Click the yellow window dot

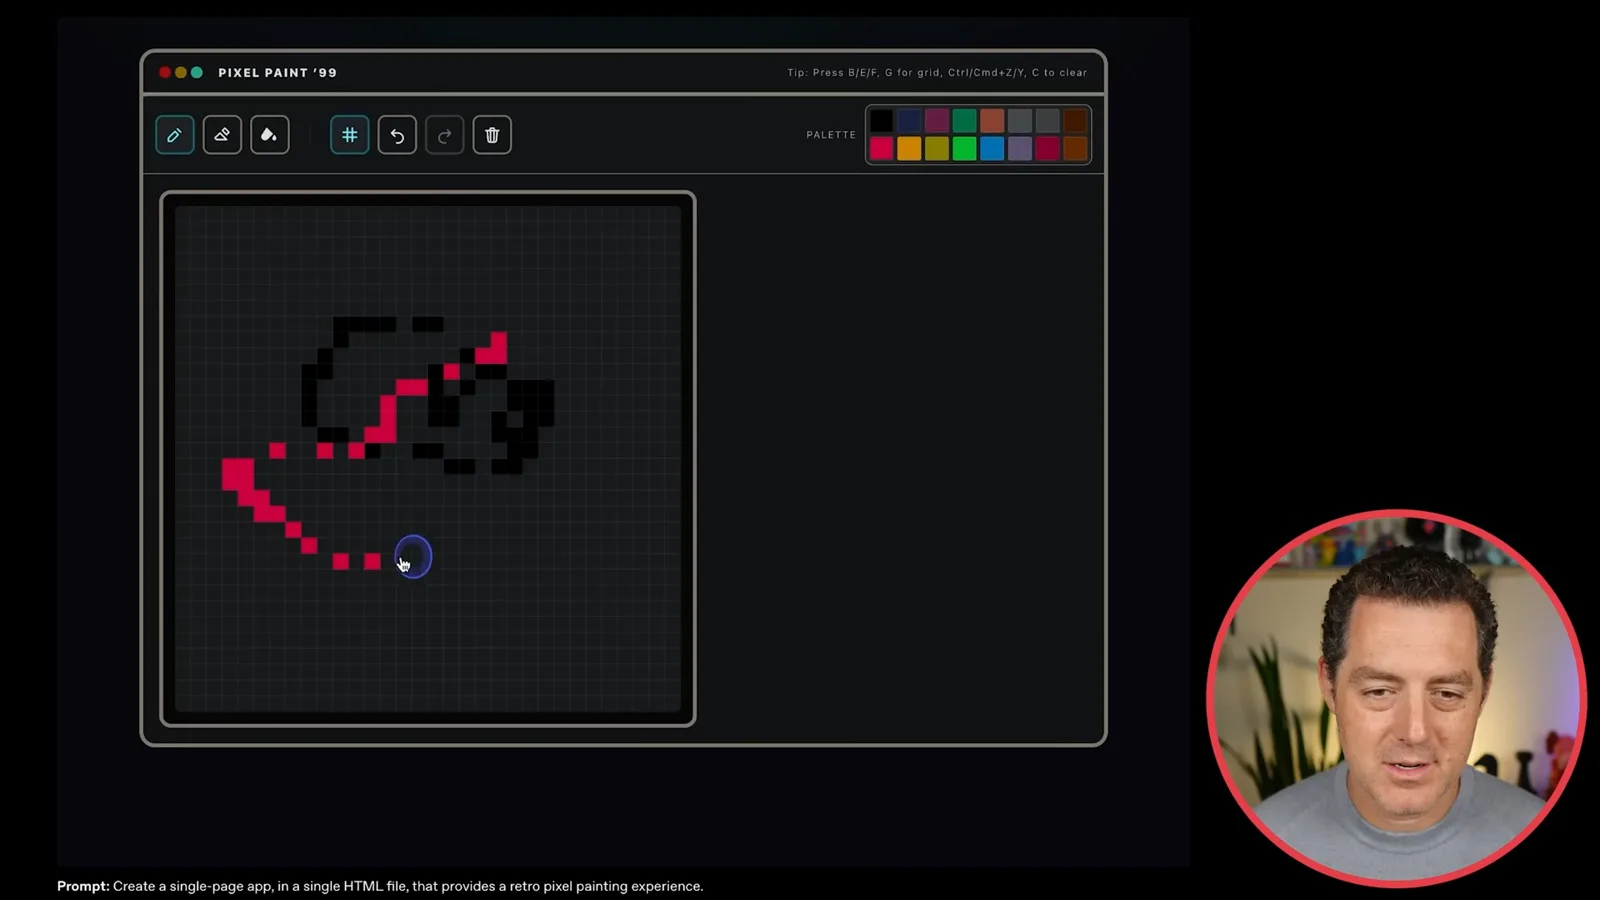[x=181, y=72]
